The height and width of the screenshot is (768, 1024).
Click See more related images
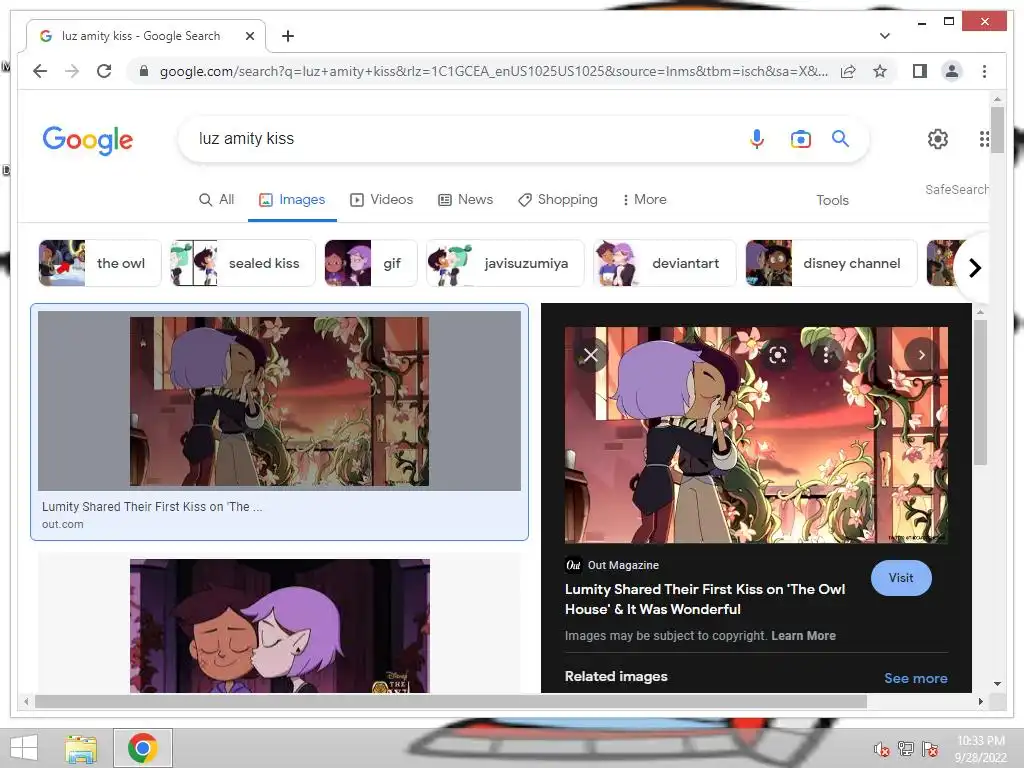tap(916, 678)
